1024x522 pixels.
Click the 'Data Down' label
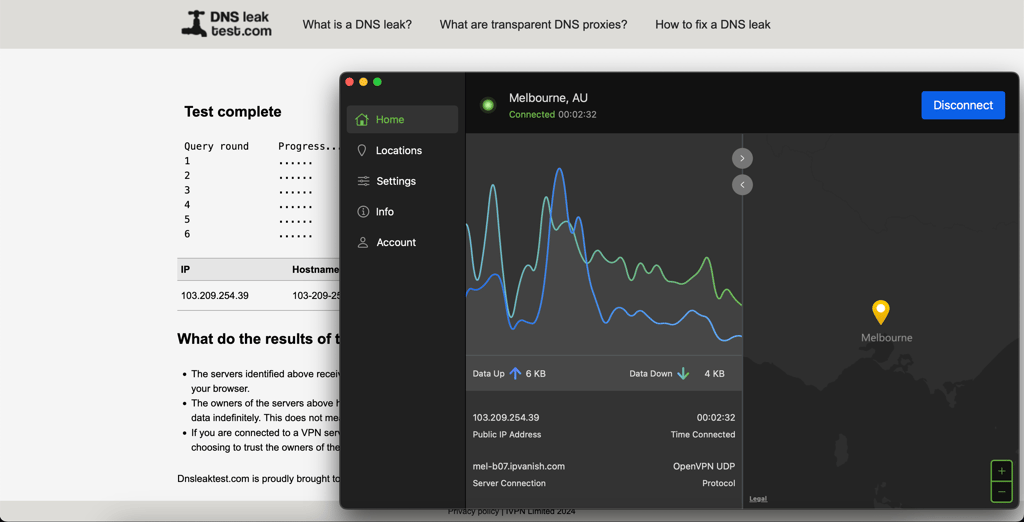[650, 374]
